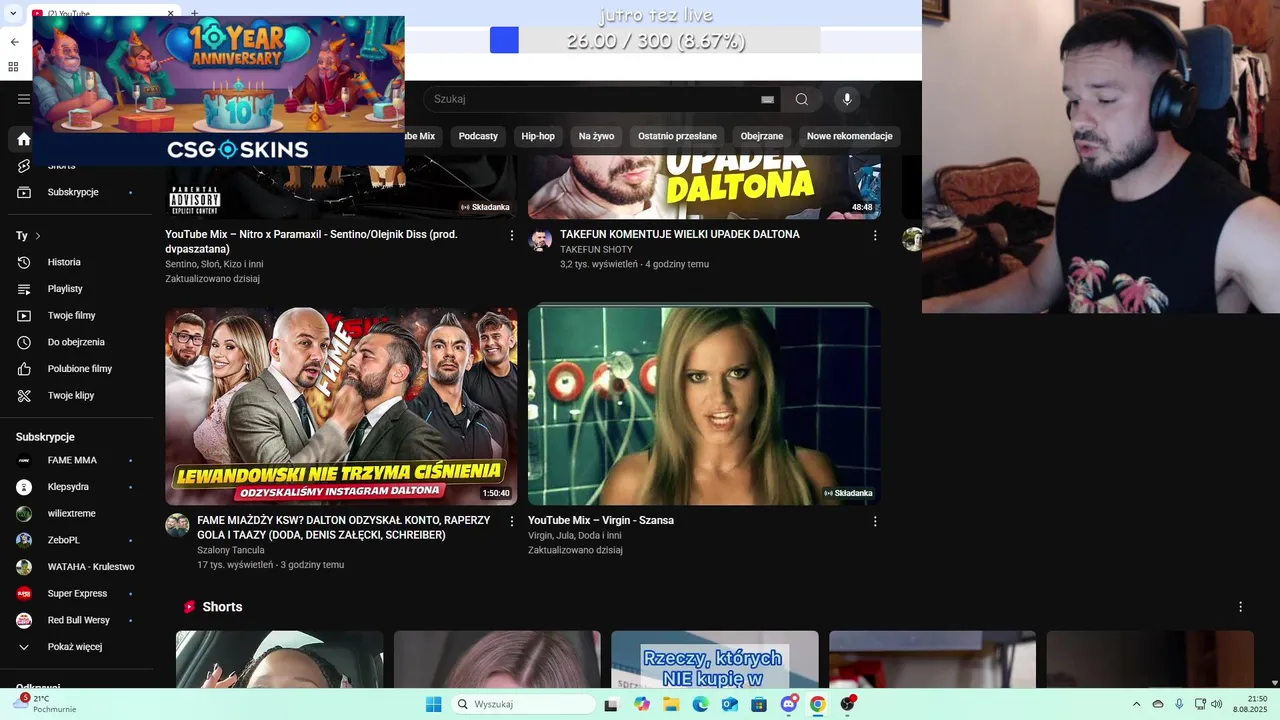Open Shorts icon in sidebar
The image size is (1280, 720).
click(x=24, y=166)
